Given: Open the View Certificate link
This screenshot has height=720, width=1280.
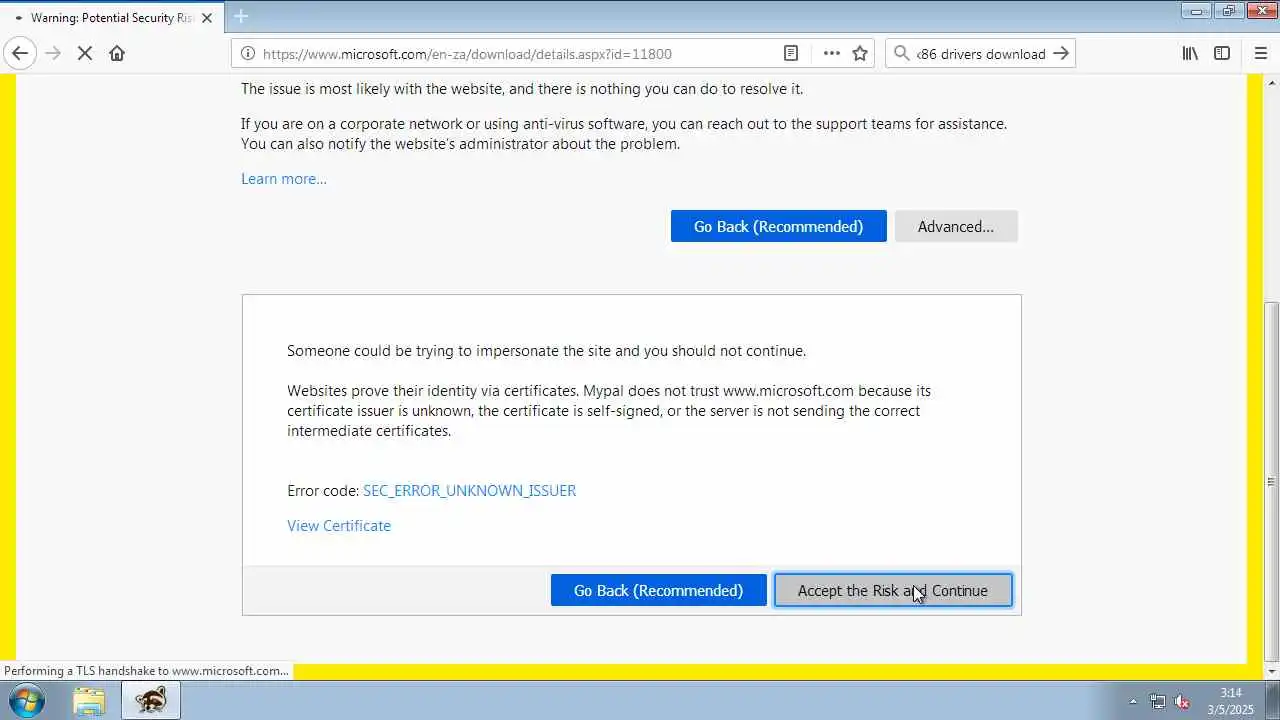Looking at the screenshot, I should pyautogui.click(x=339, y=526).
